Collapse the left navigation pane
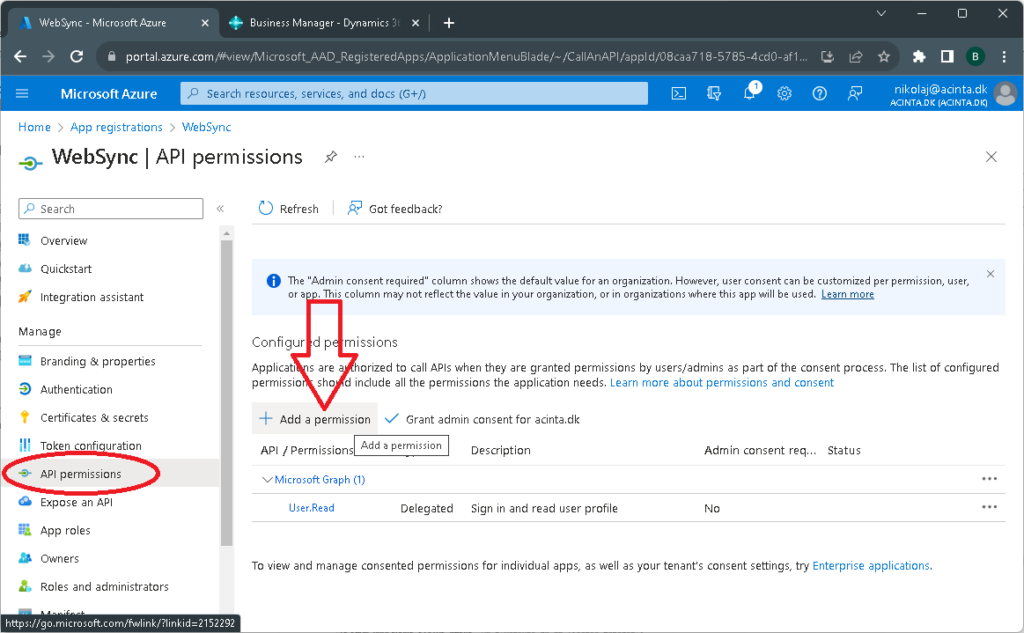This screenshot has height=633, width=1024. tap(220, 209)
